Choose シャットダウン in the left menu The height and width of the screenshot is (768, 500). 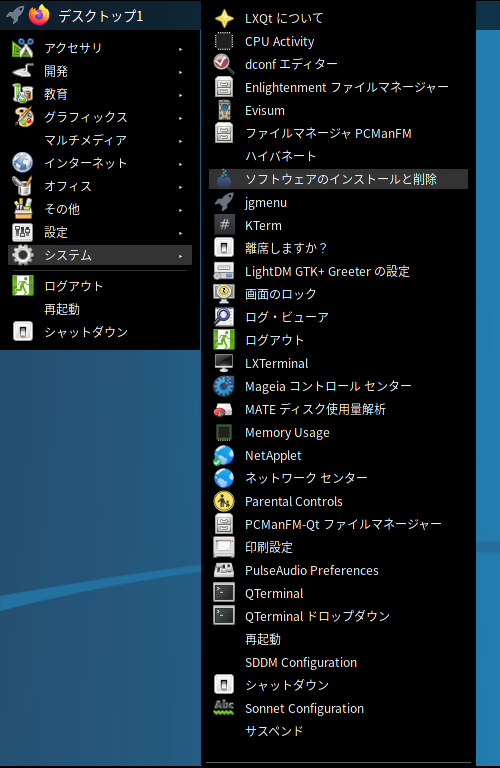click(100, 332)
